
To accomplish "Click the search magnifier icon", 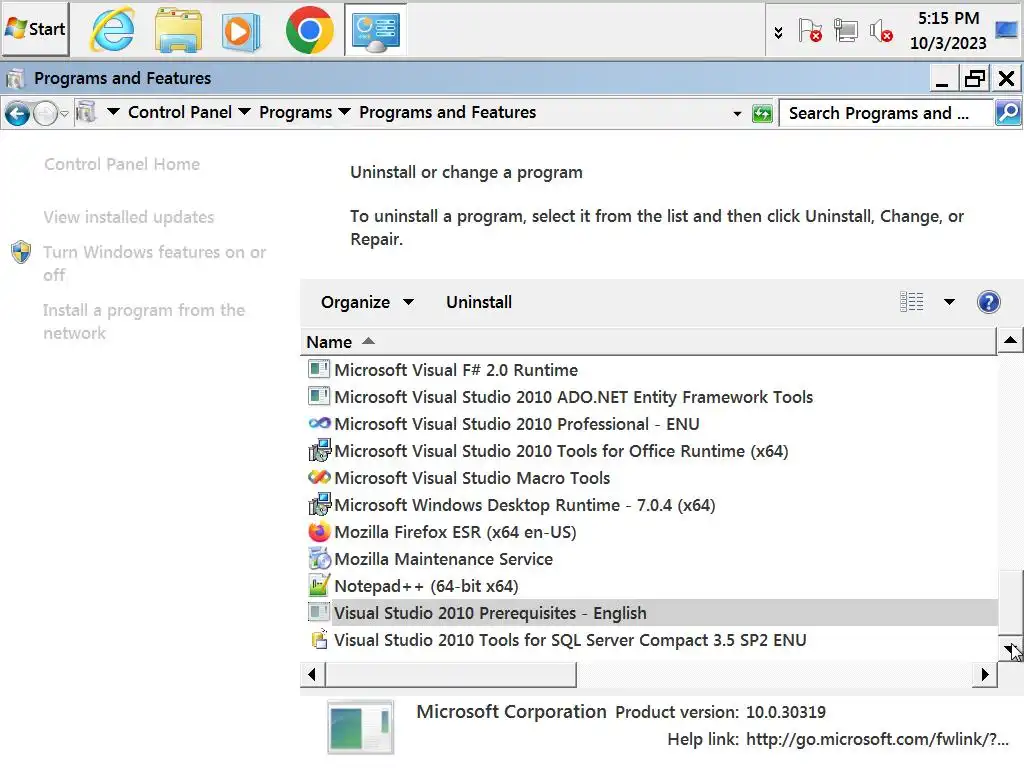I will click(1008, 113).
